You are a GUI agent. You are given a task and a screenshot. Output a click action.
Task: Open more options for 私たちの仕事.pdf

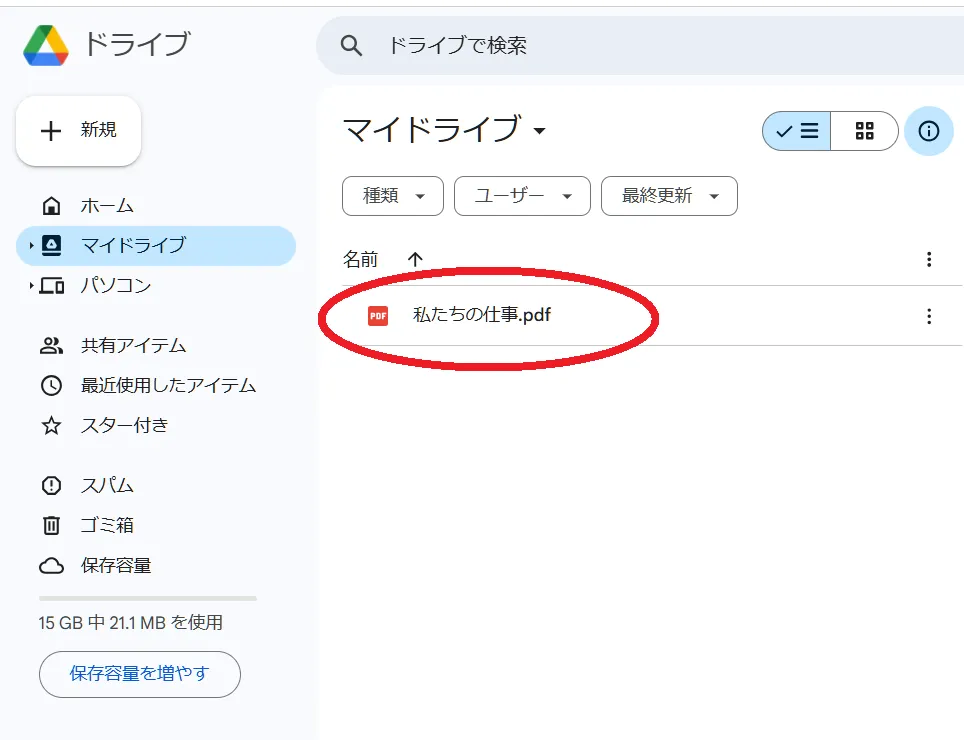click(x=929, y=316)
